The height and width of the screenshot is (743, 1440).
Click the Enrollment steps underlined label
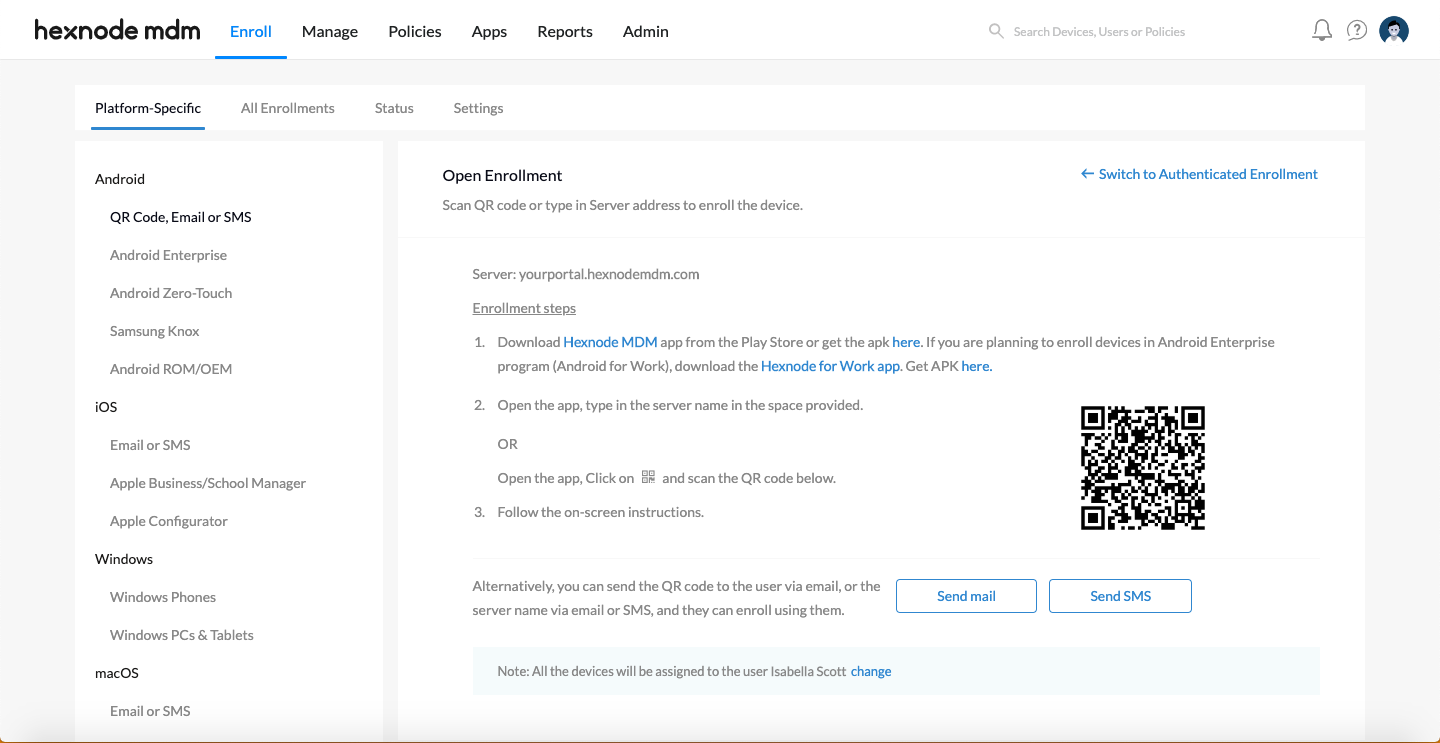524,308
